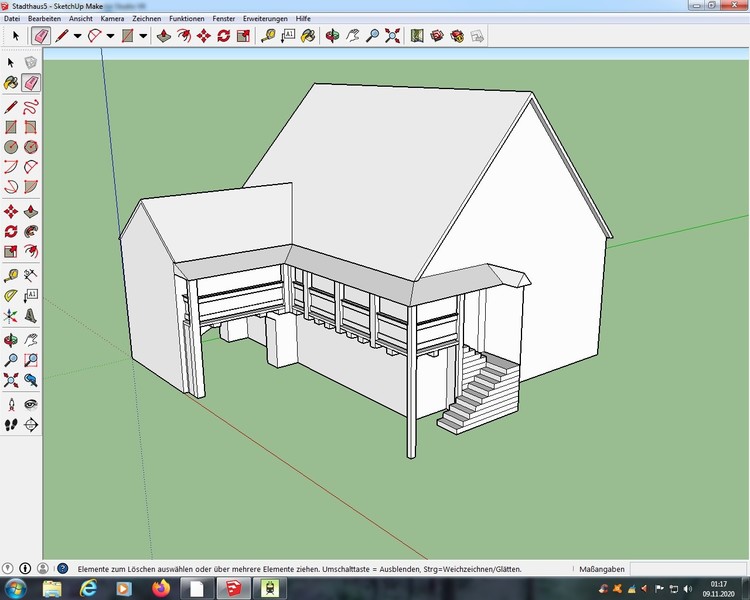Choose the Move tool in top toolbar
The height and width of the screenshot is (600, 750).
pos(204,36)
